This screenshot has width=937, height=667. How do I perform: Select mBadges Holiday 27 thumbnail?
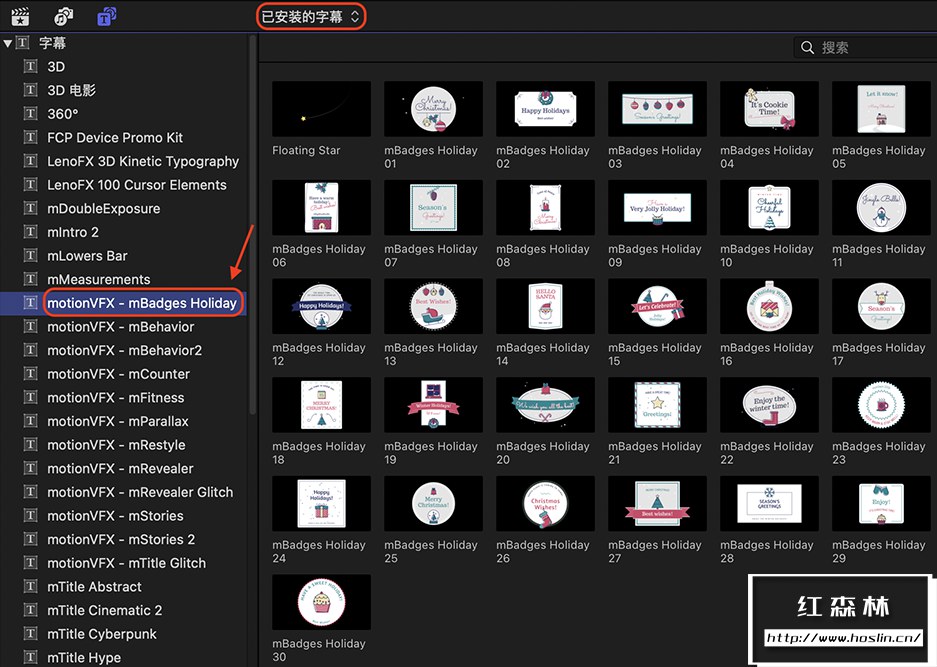click(x=657, y=504)
